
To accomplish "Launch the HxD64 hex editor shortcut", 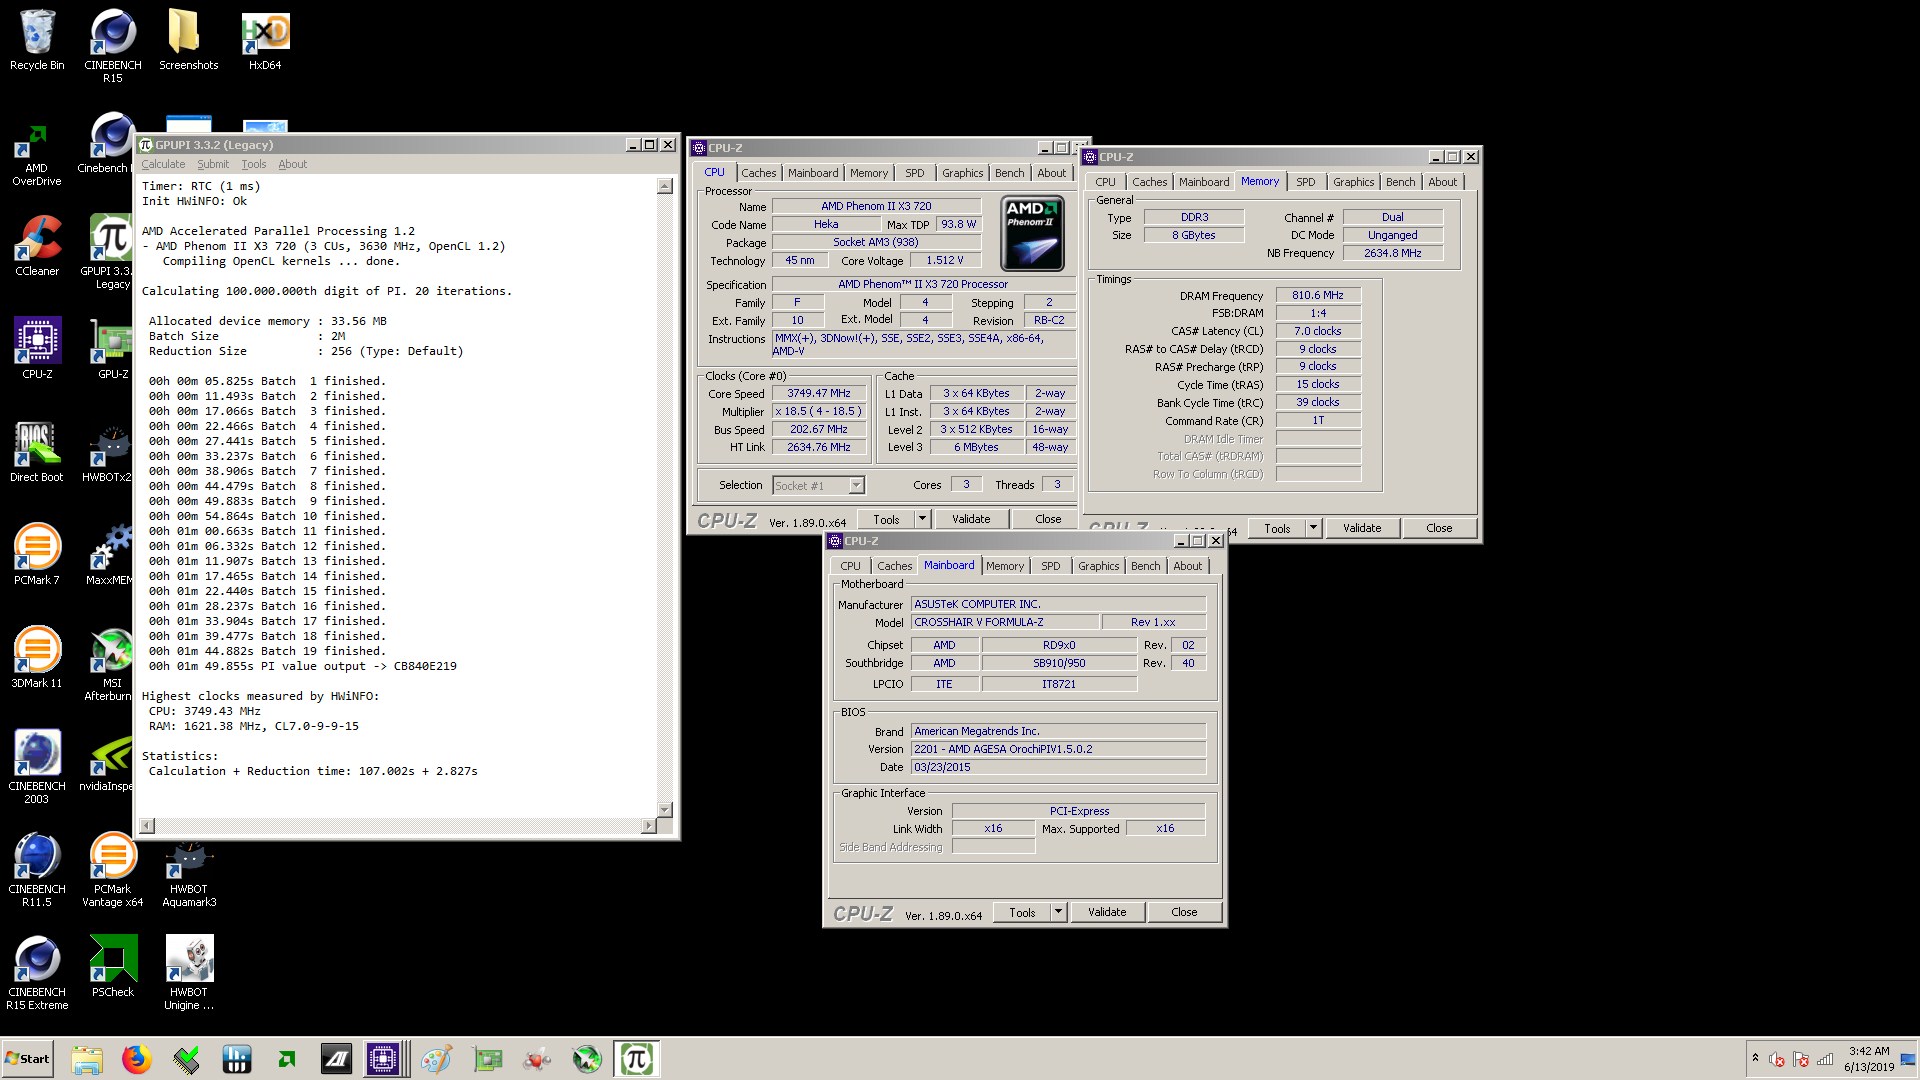I will [265, 40].
